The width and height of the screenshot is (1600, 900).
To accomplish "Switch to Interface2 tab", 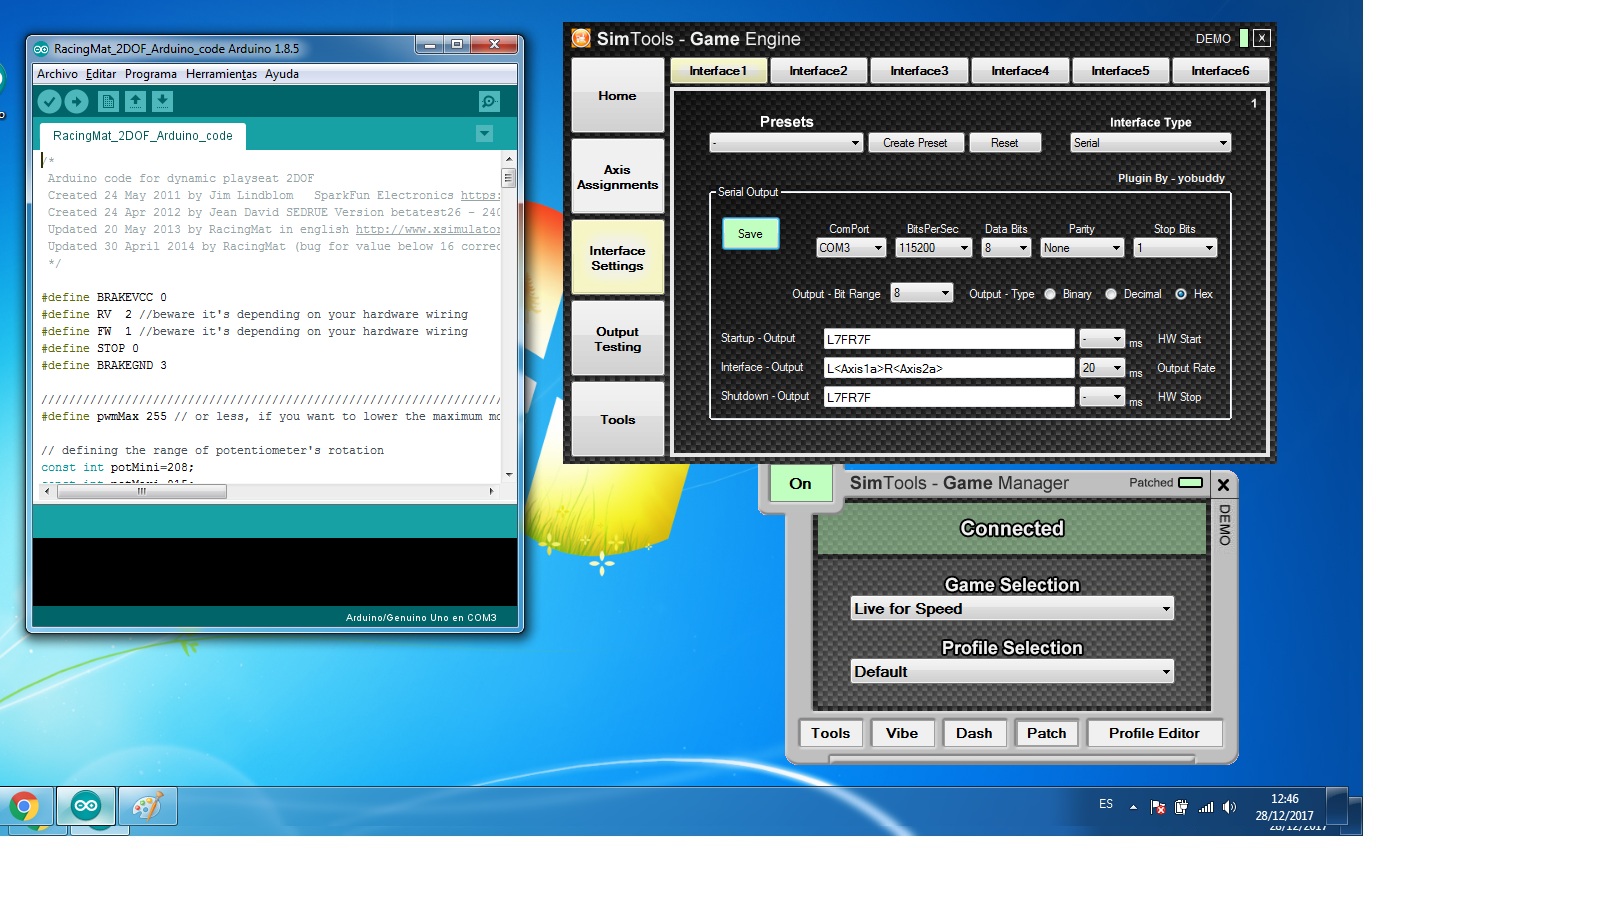I will (x=818, y=71).
